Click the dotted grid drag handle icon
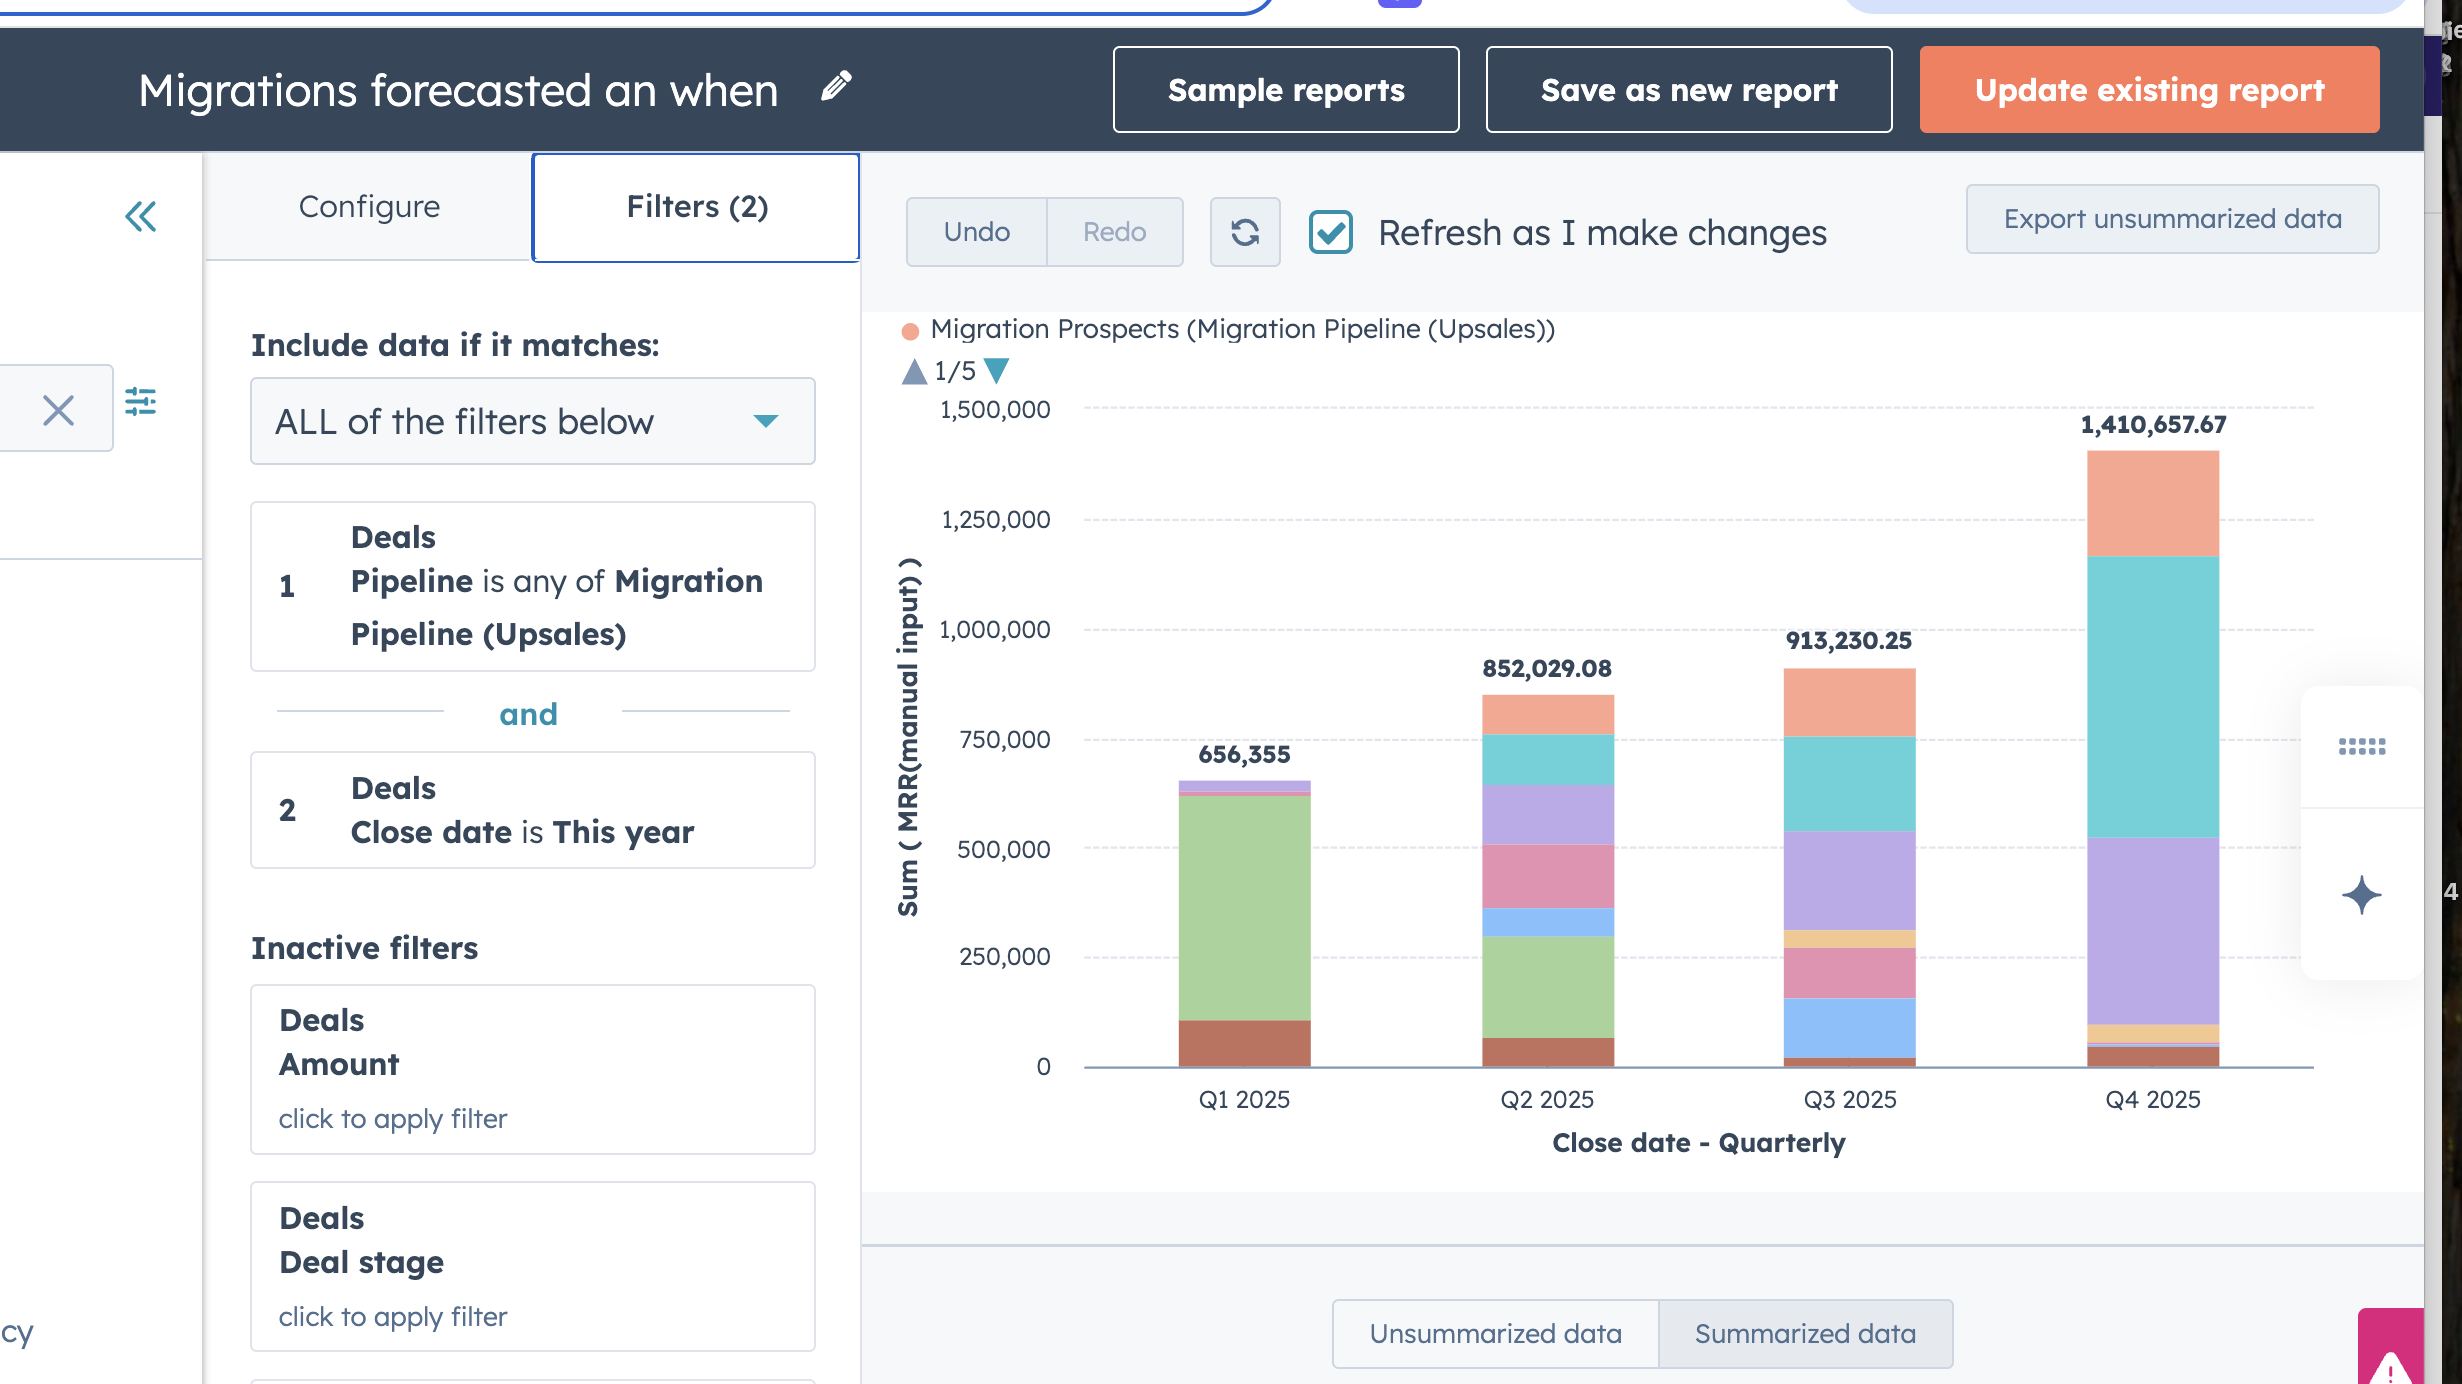The width and height of the screenshot is (2462, 1384). click(2361, 746)
